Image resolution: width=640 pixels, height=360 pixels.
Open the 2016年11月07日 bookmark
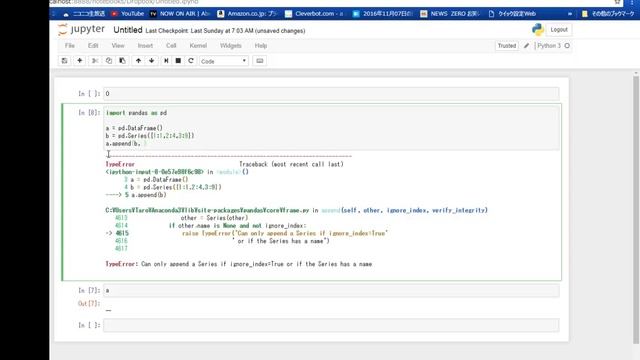(x=382, y=13)
